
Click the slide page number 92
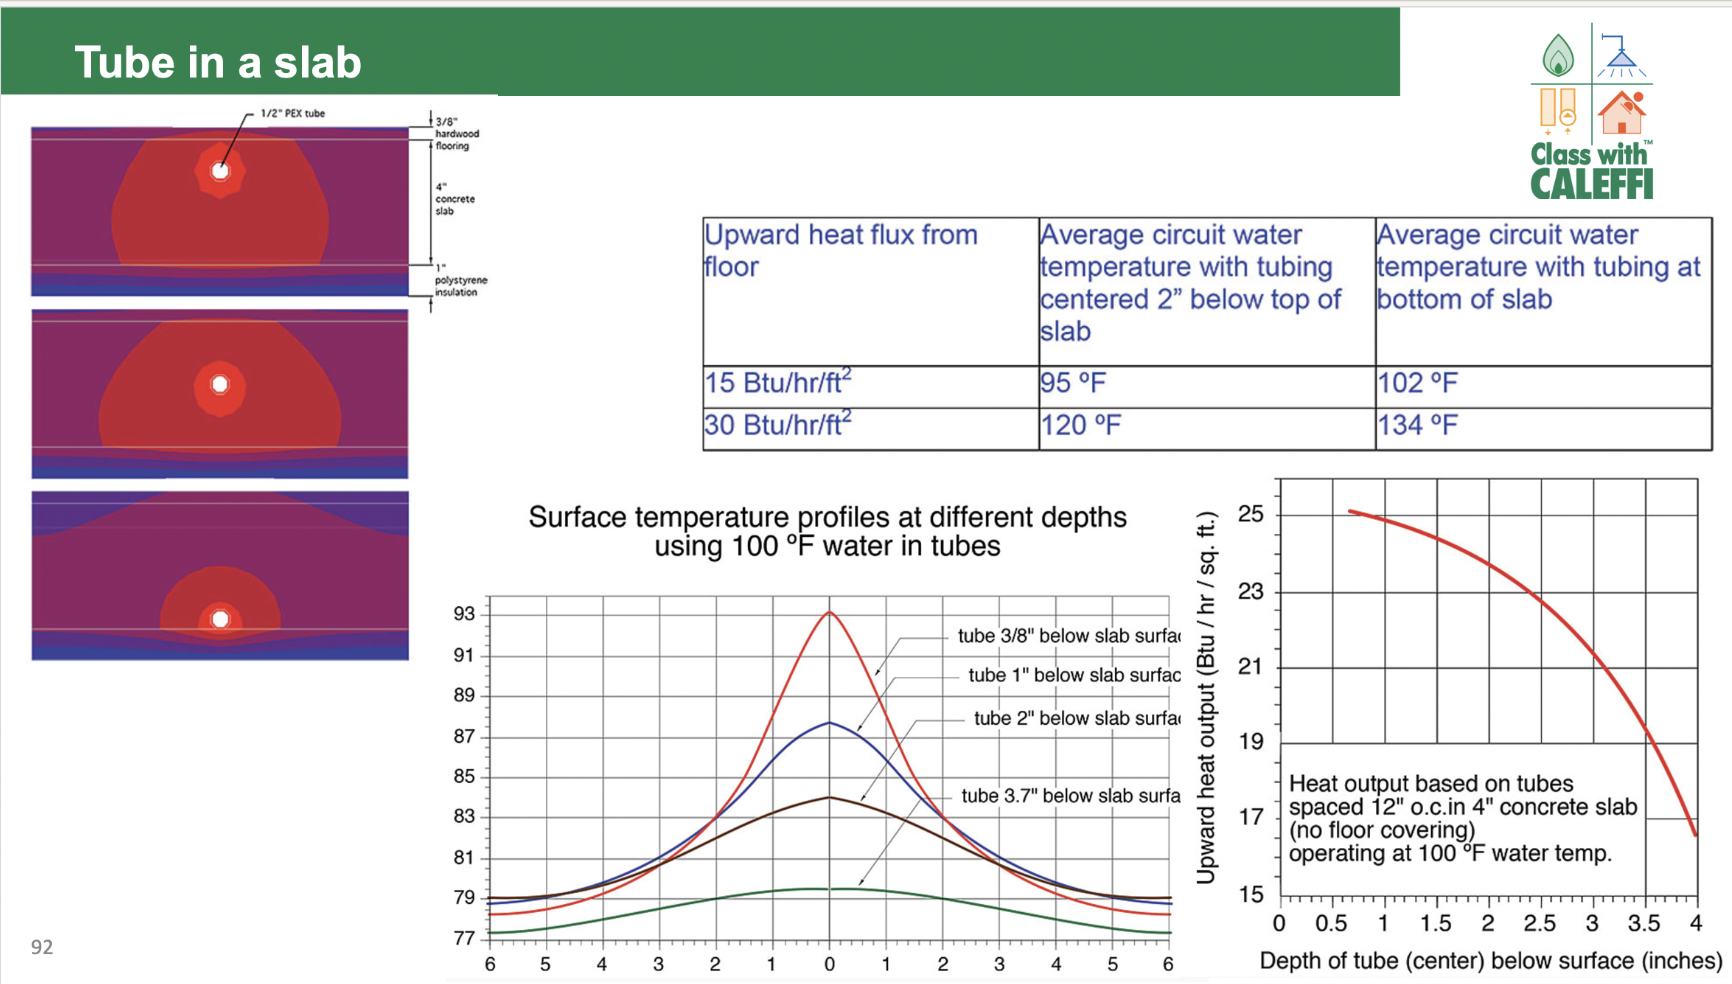pyautogui.click(x=42, y=947)
